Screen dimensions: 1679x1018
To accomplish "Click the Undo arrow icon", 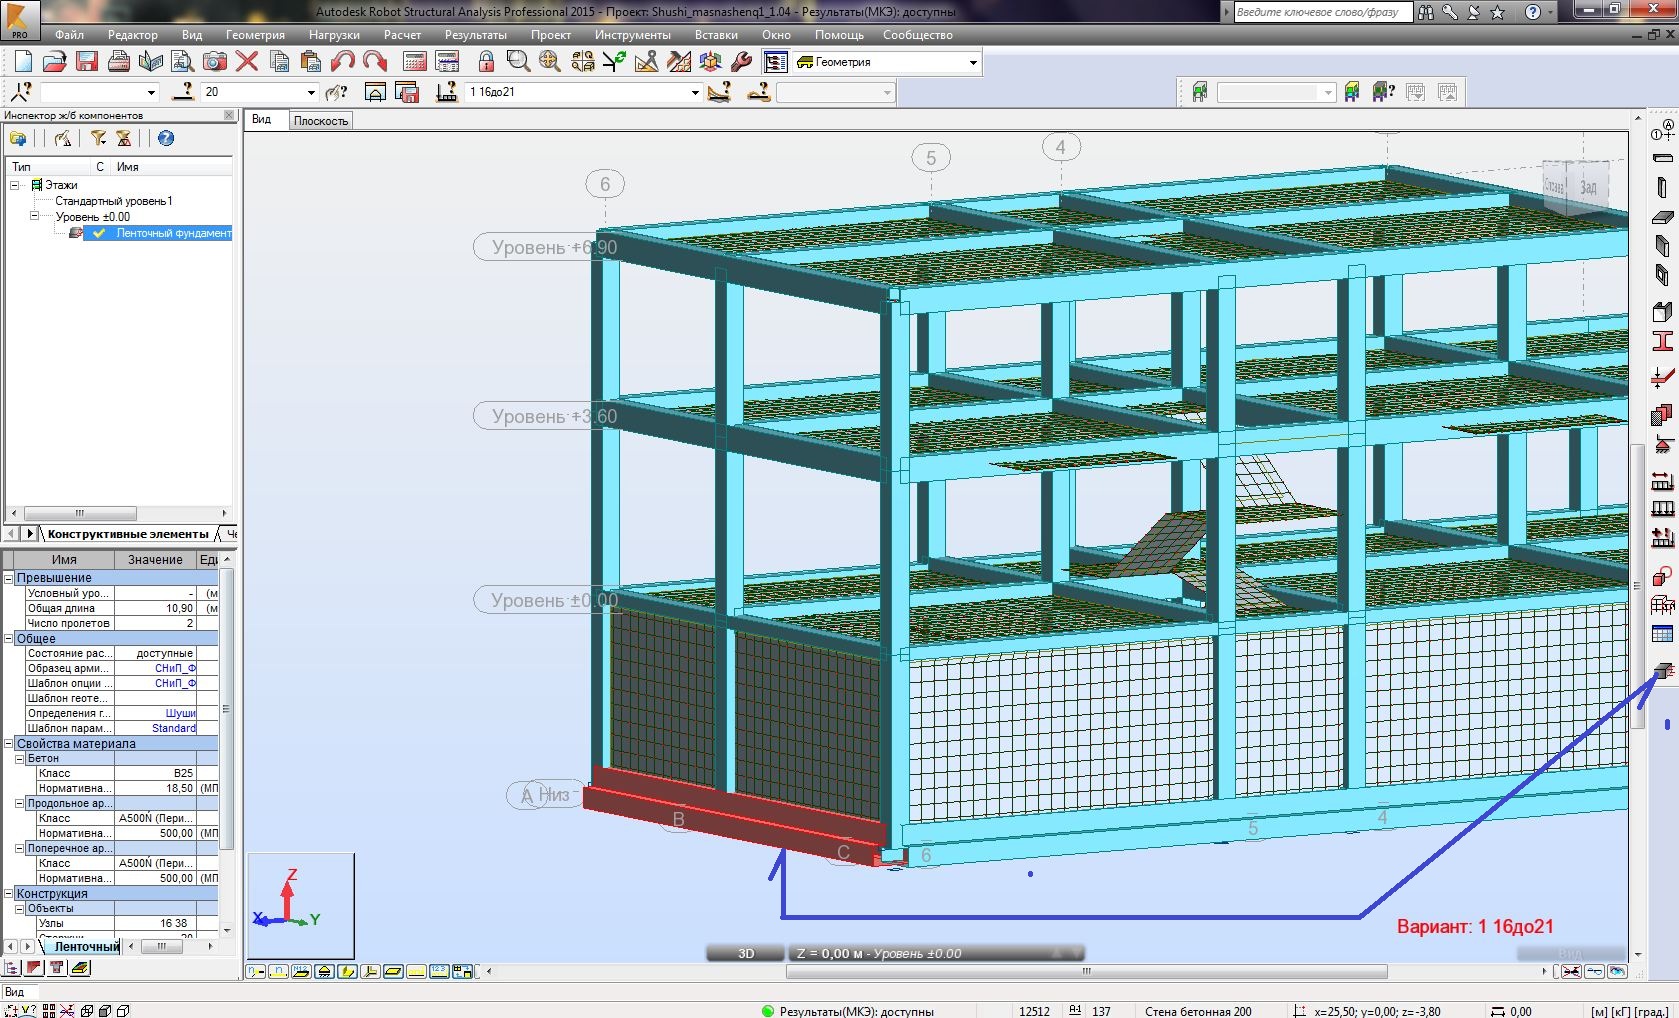I will pyautogui.click(x=343, y=62).
